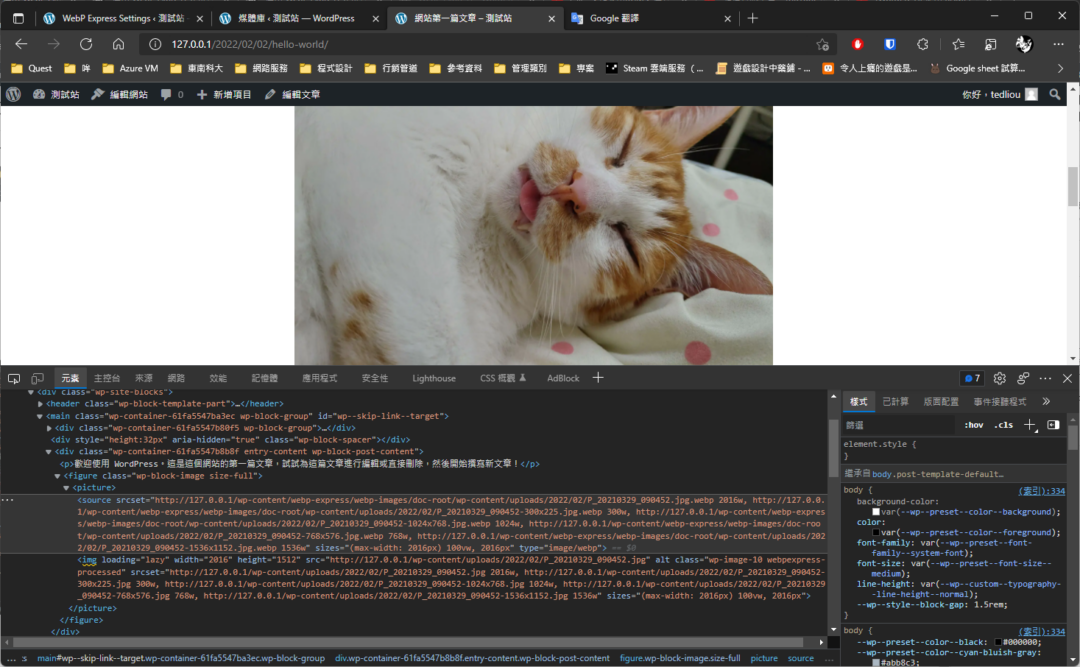Switch to the Google 翻譯 browser tab
Viewport: 1080px width, 667px height.
point(650,19)
